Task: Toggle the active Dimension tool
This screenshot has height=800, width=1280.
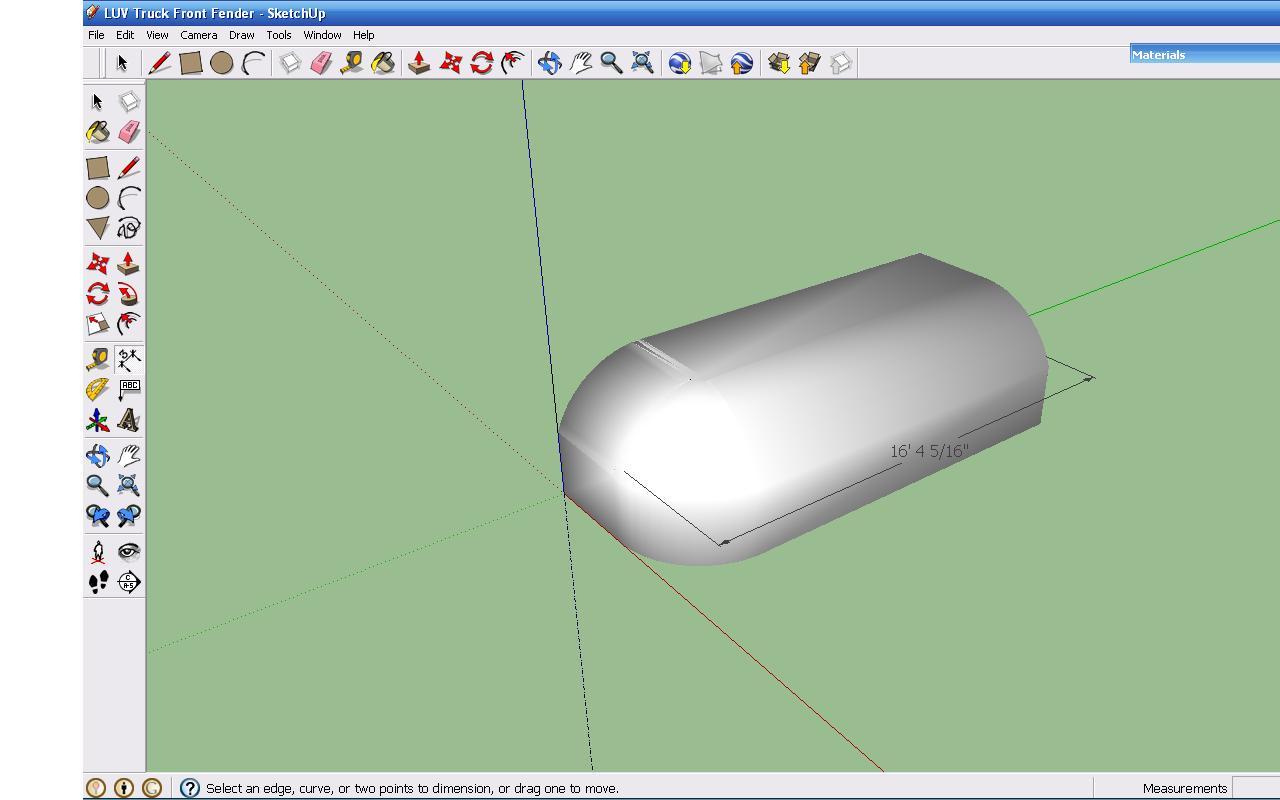Action: click(x=129, y=358)
